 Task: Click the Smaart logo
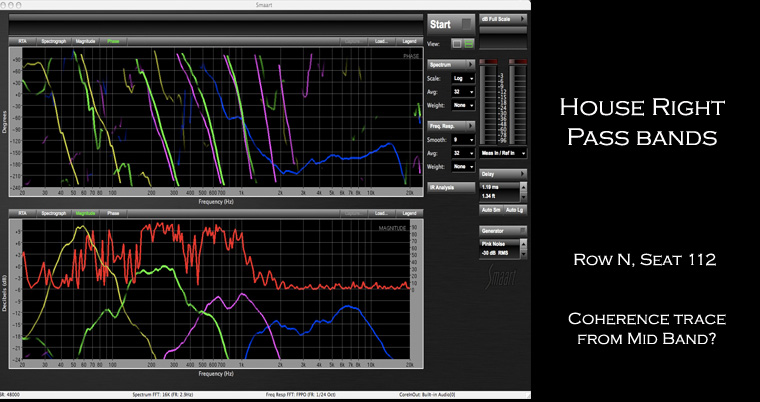coord(501,277)
